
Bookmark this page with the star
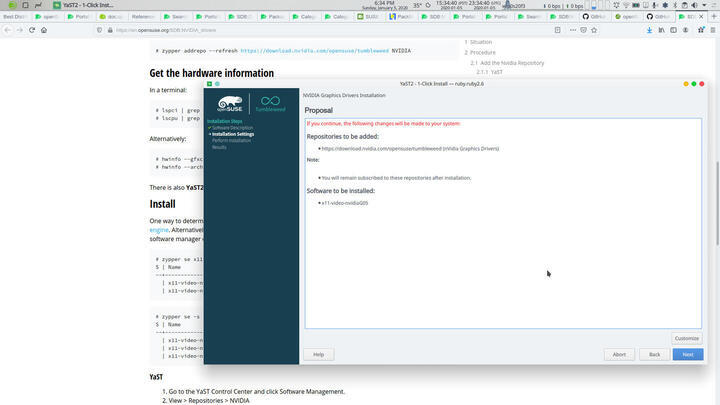[594, 30]
